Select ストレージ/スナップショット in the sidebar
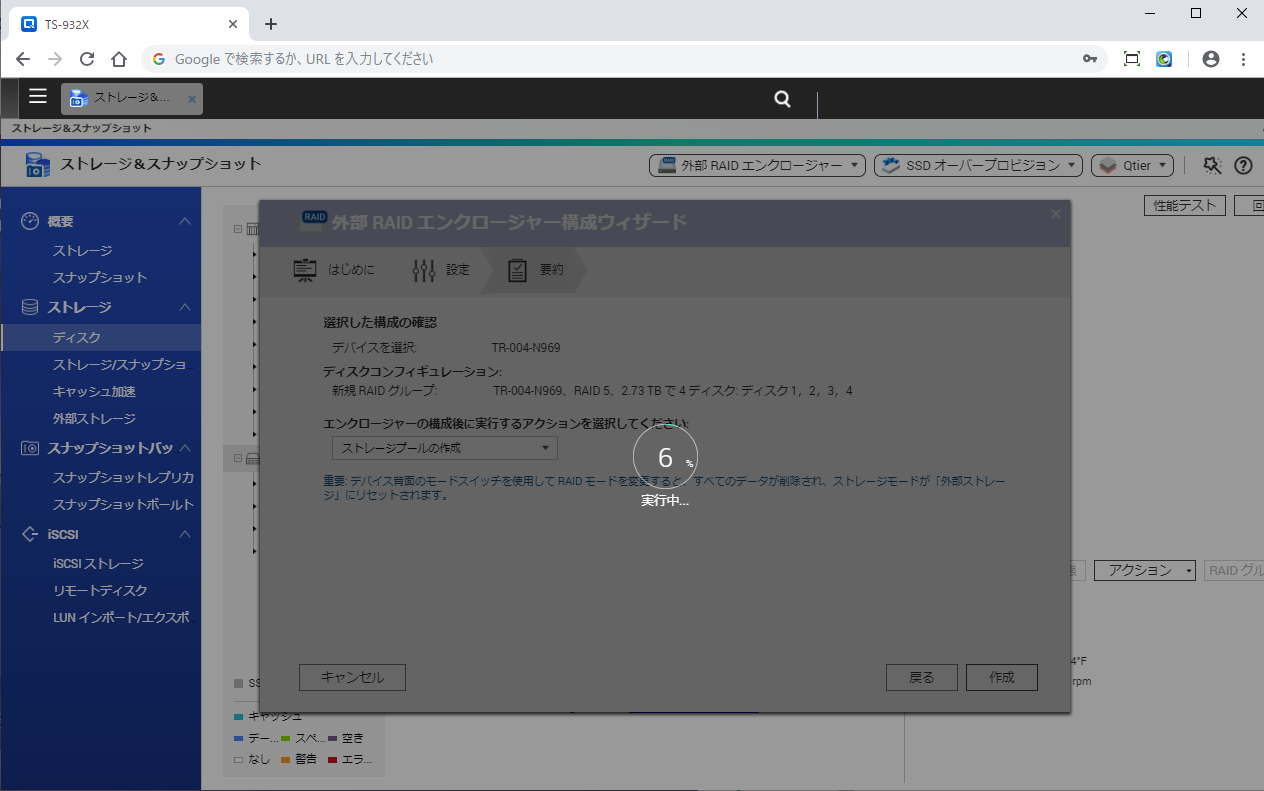This screenshot has height=791, width=1264. point(119,364)
